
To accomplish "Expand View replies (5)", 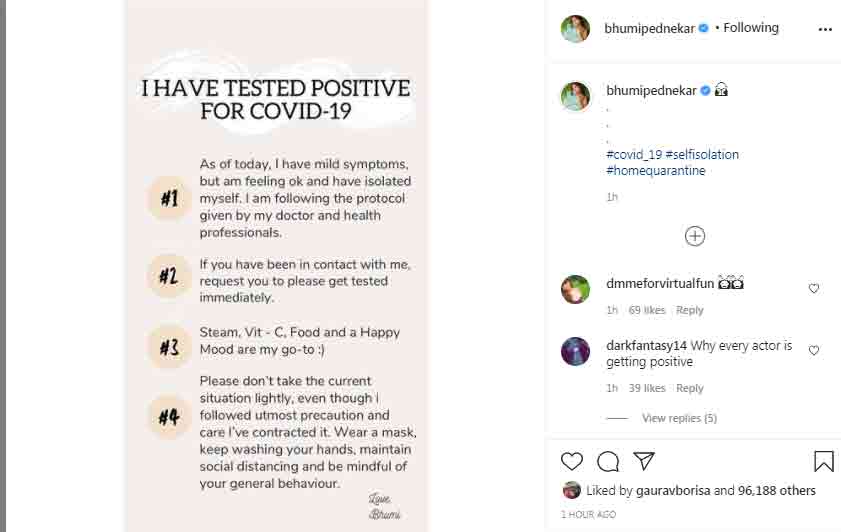I will tap(679, 418).
